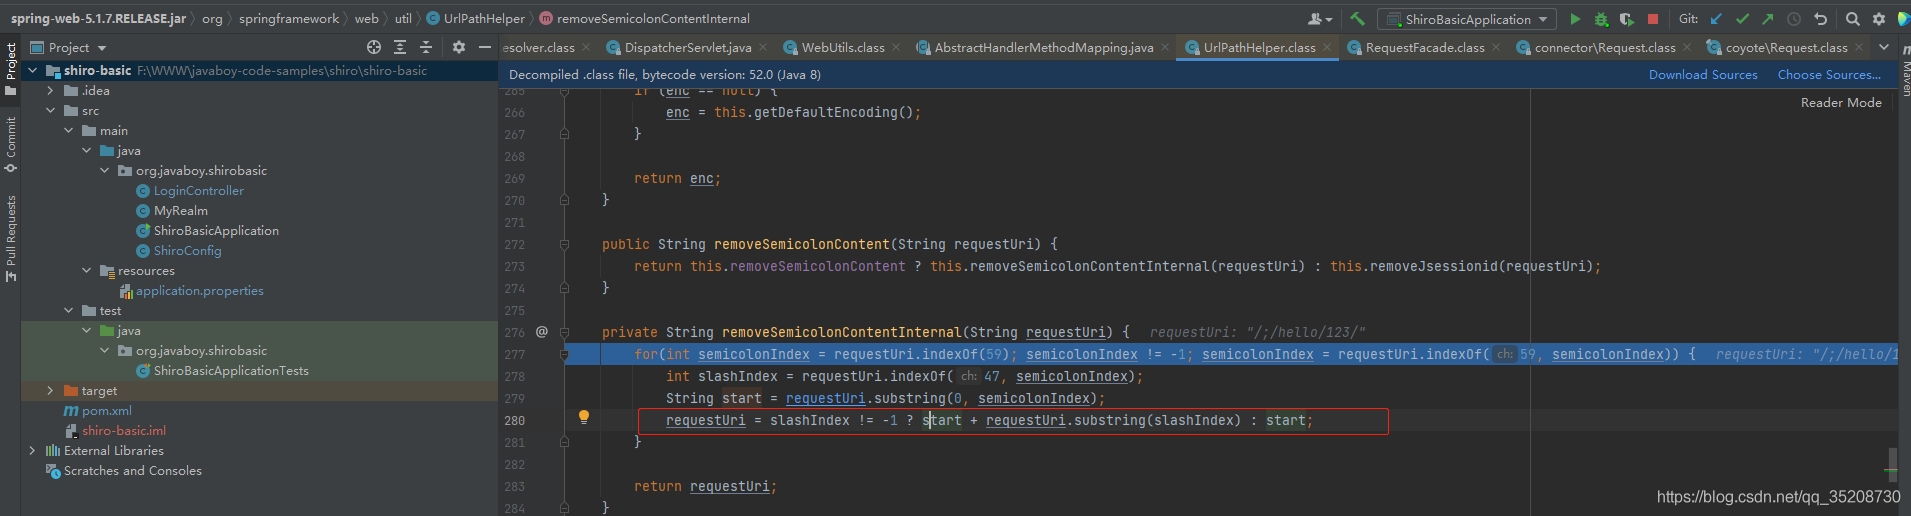Collapse the test folder
The image size is (1911, 516).
tap(68, 311)
